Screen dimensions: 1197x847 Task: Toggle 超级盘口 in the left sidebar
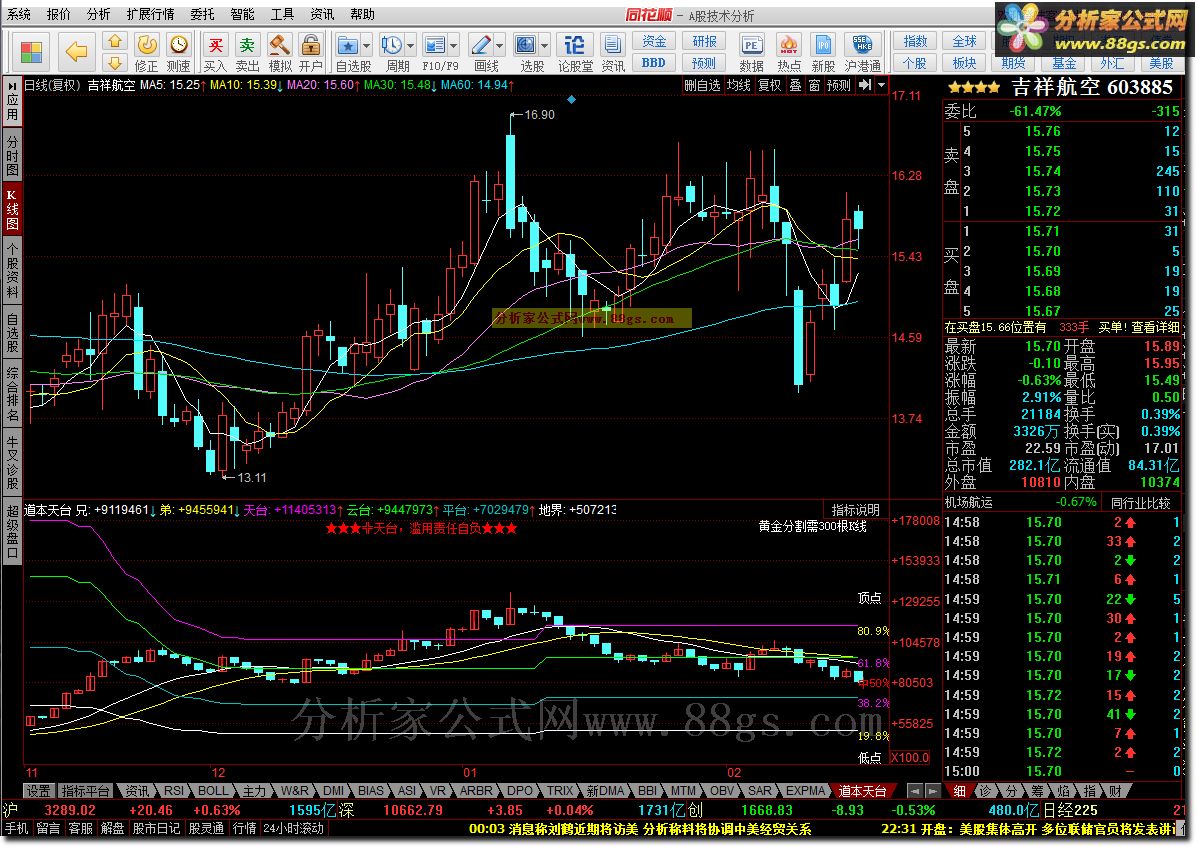tap(12, 531)
